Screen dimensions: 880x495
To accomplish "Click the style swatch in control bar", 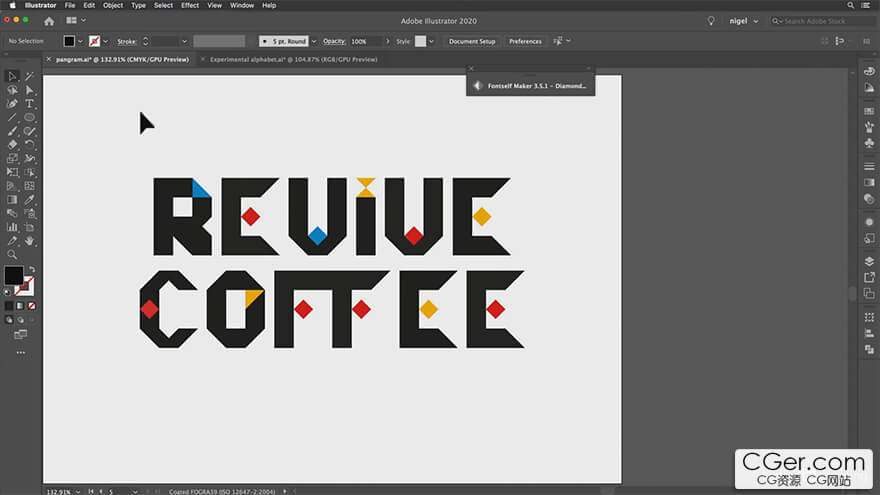I will [x=420, y=41].
